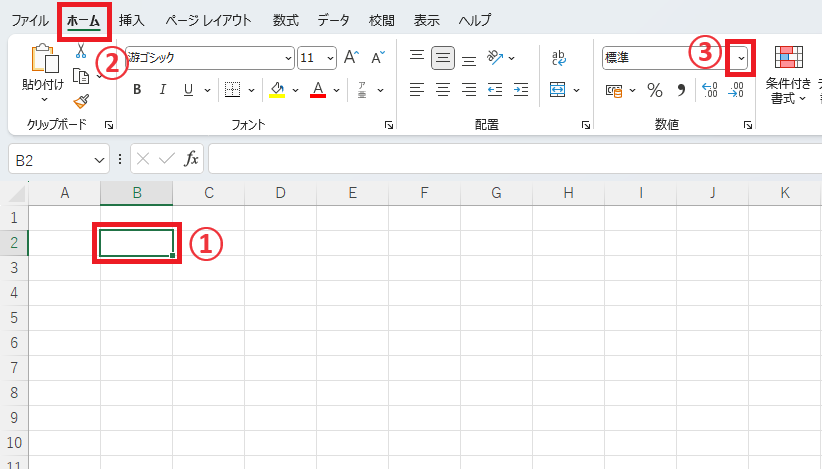Switch to the 数式 tab
This screenshot has height=469, width=822.
(x=286, y=20)
